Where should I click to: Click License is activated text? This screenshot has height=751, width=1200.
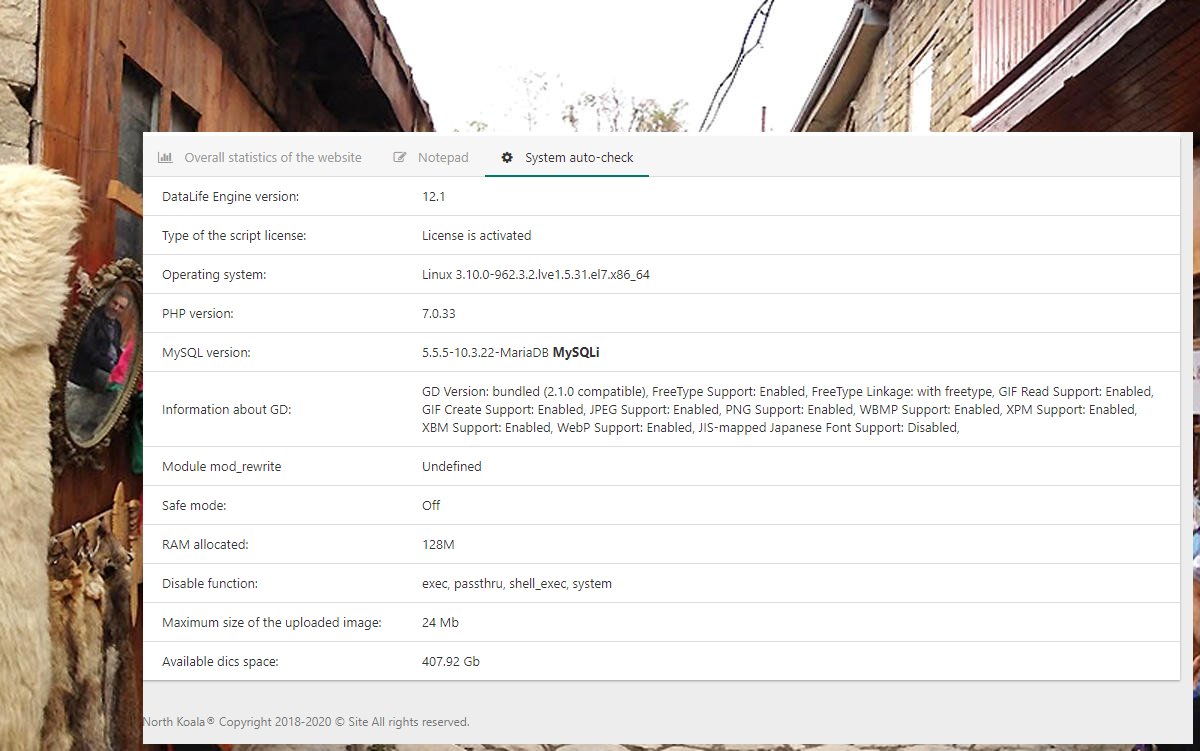pos(476,236)
